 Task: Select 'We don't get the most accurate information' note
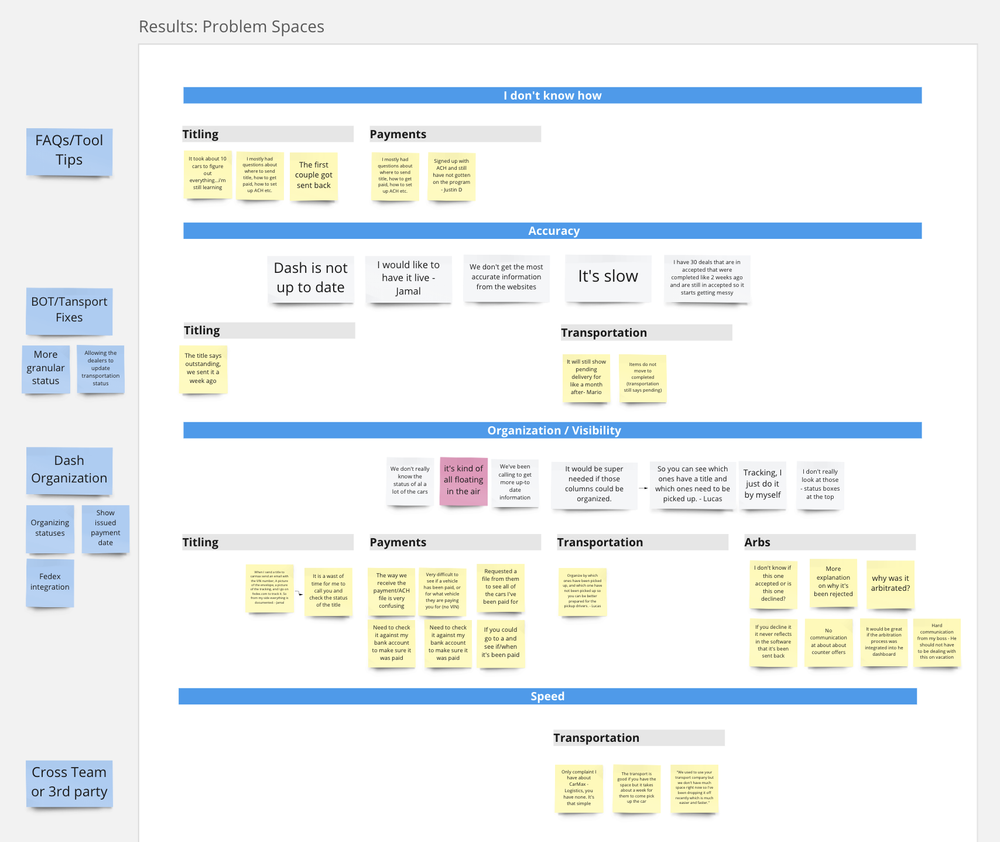(506, 279)
